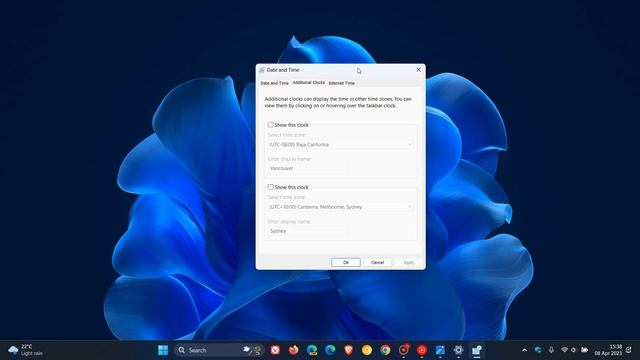Click the active Date and Time taskbar icon
This screenshot has width=640, height=360.
tap(477, 350)
